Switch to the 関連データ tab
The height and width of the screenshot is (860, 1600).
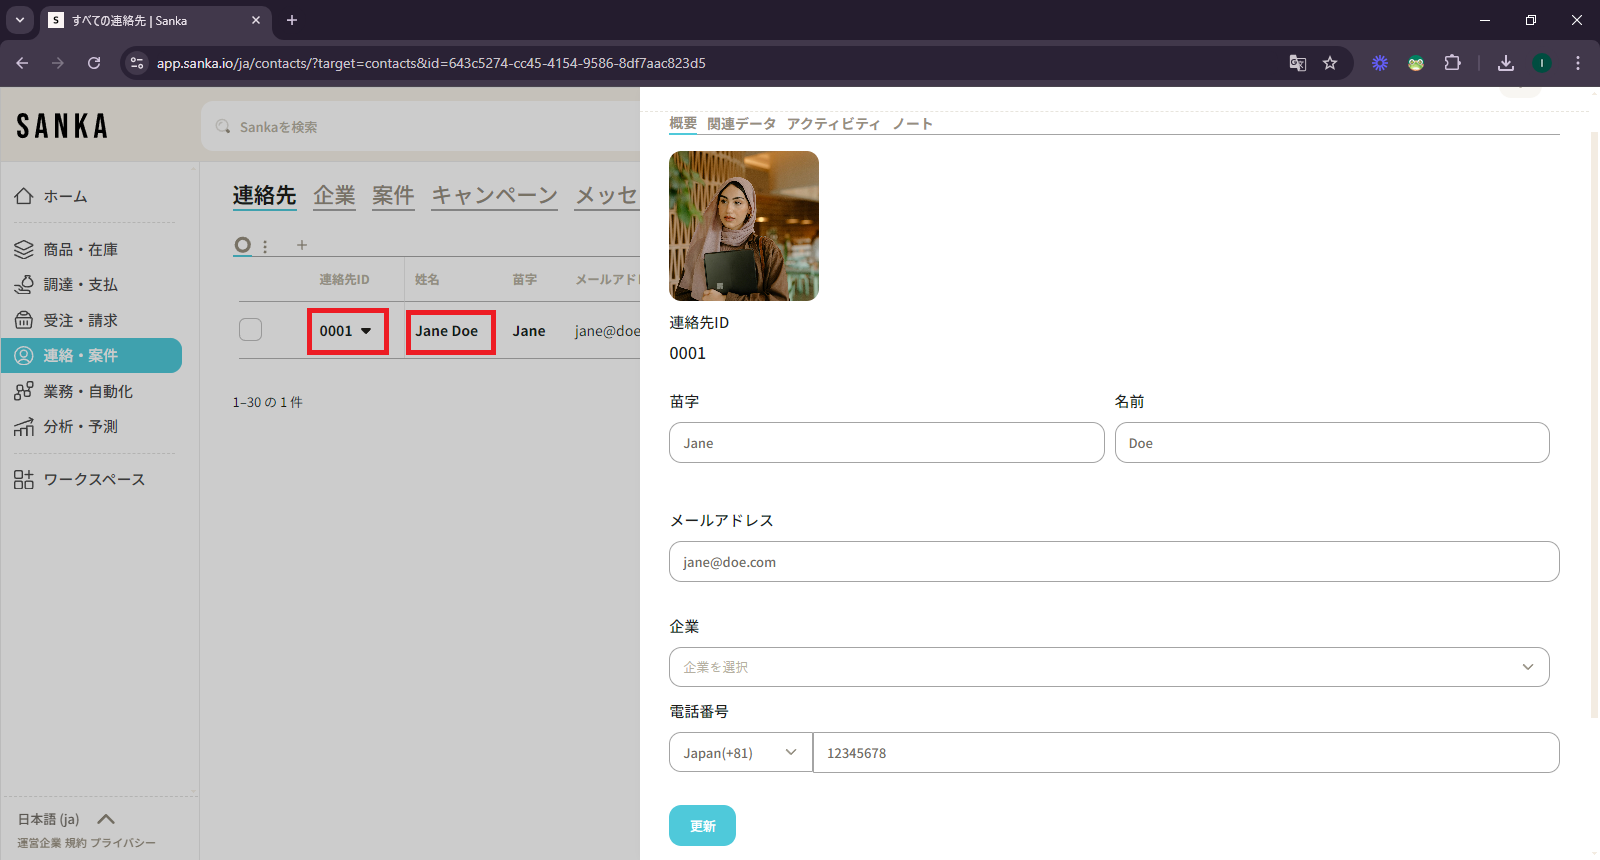pos(741,124)
